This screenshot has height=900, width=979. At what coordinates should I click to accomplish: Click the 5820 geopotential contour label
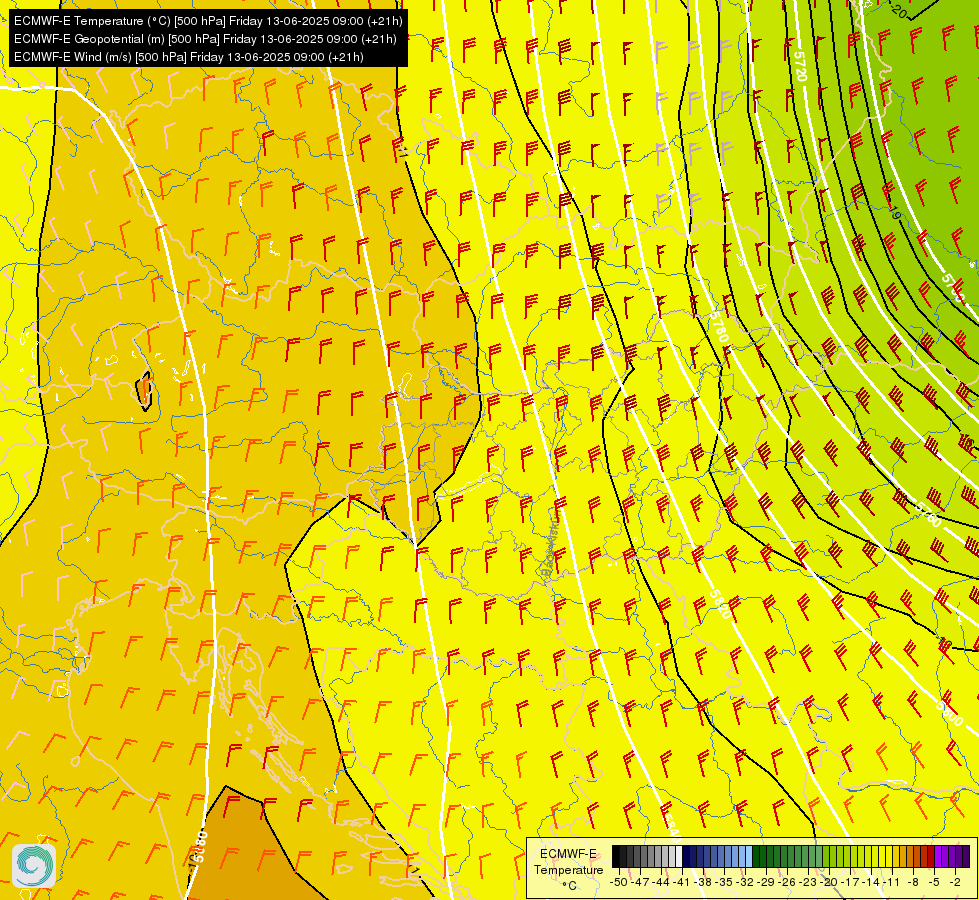[x=719, y=603]
